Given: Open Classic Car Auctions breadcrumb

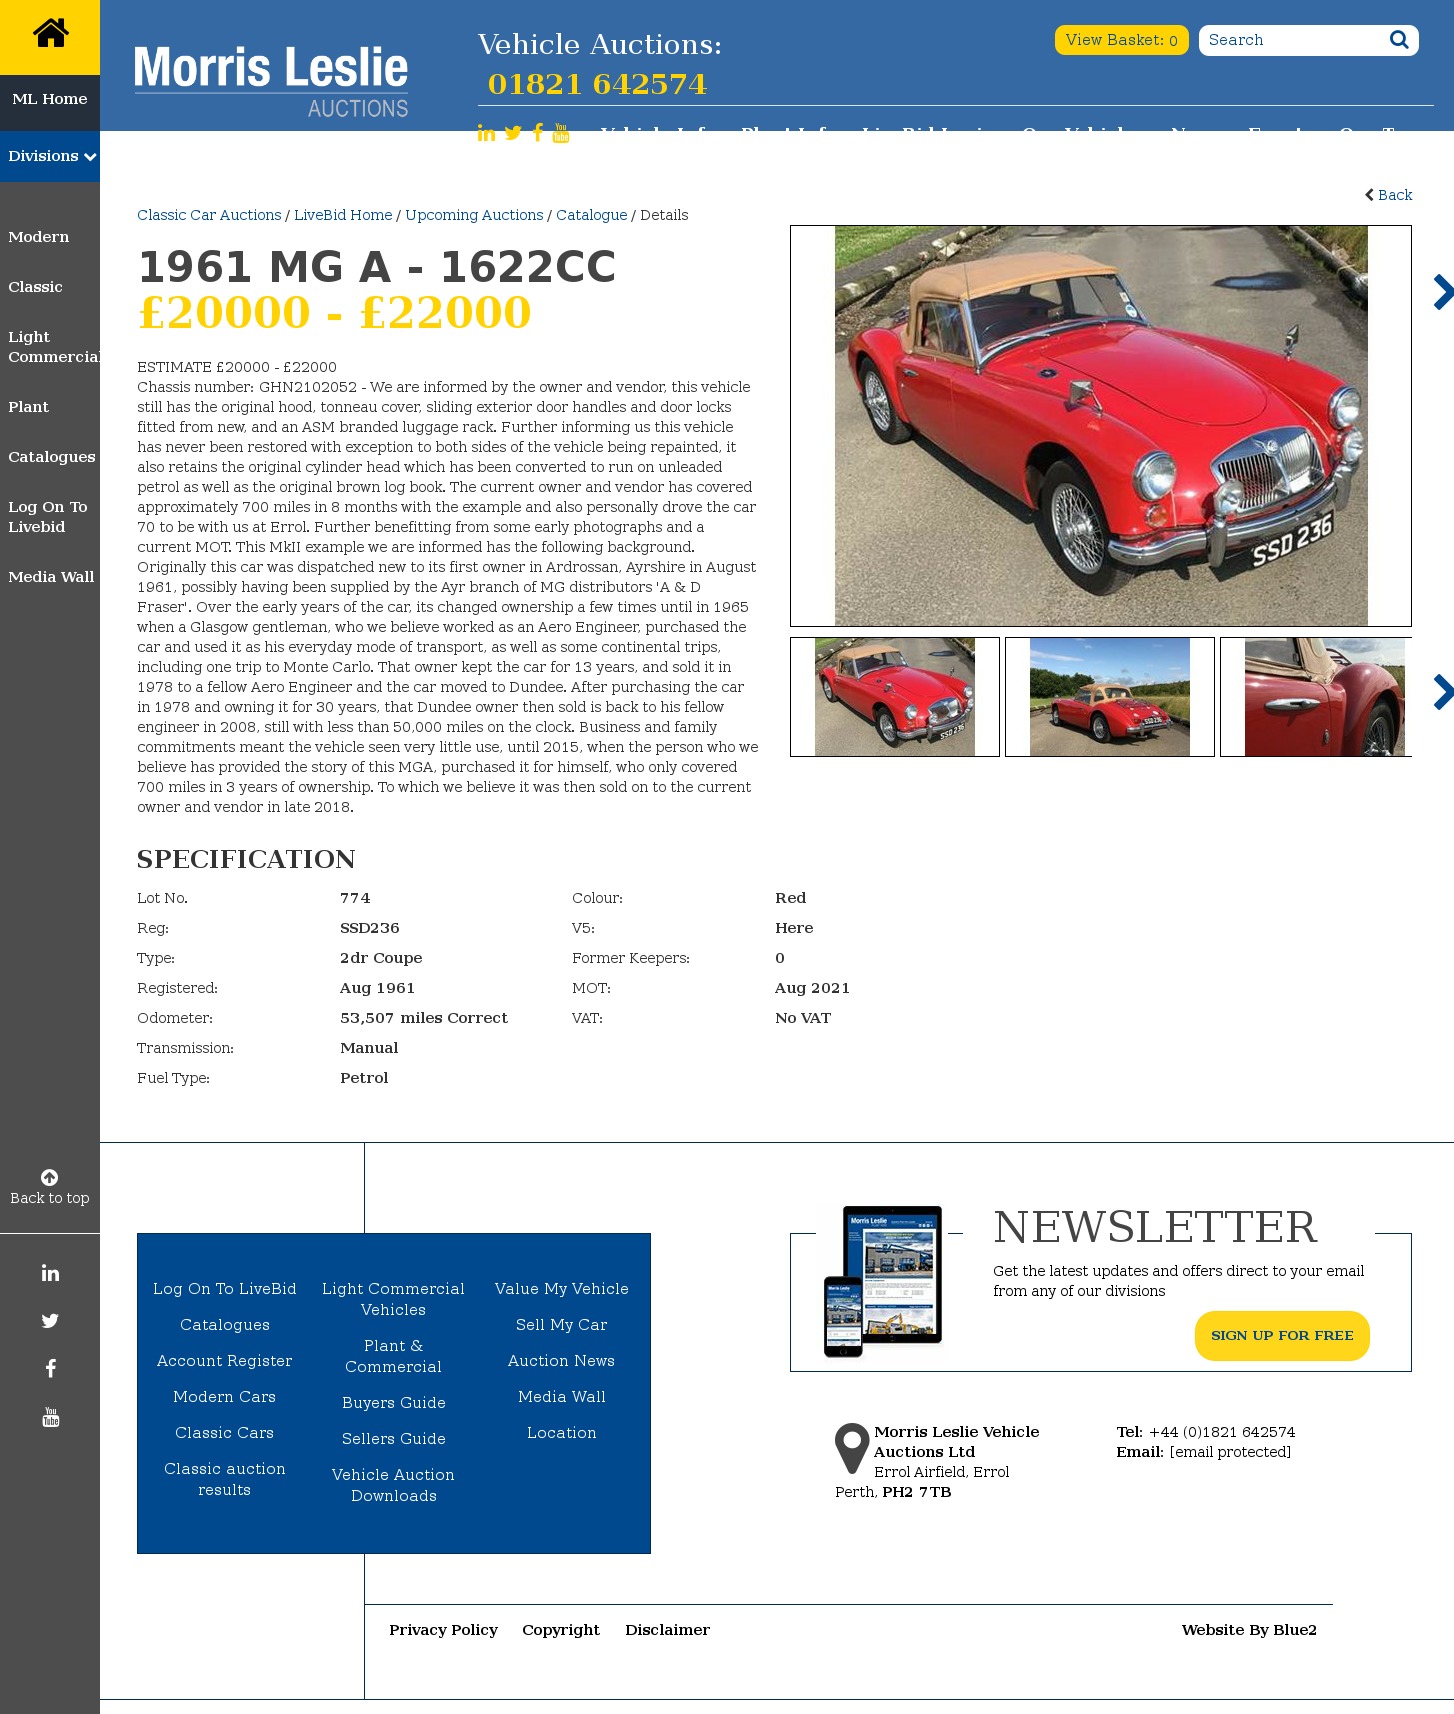Looking at the screenshot, I should [209, 215].
